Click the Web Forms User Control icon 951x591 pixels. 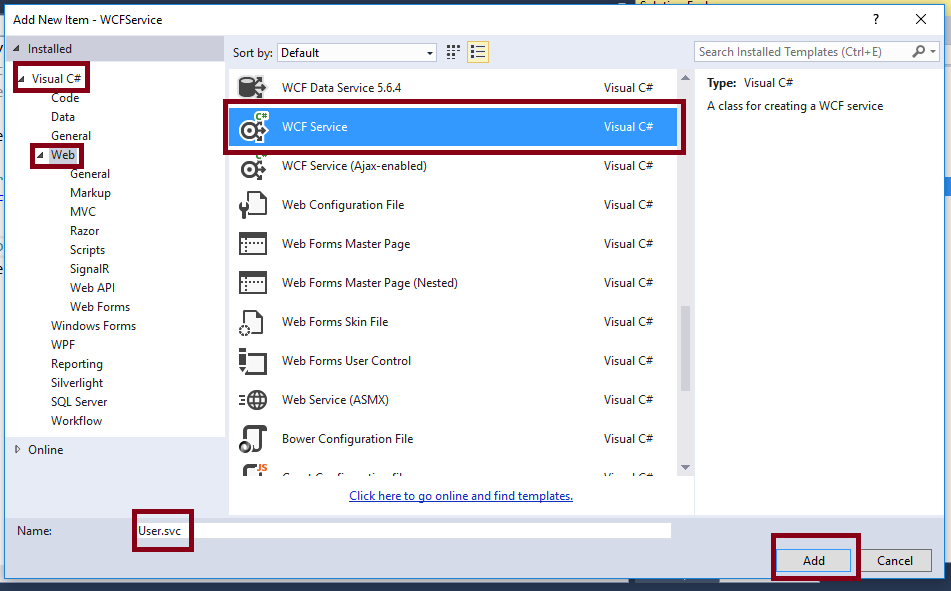click(x=253, y=361)
